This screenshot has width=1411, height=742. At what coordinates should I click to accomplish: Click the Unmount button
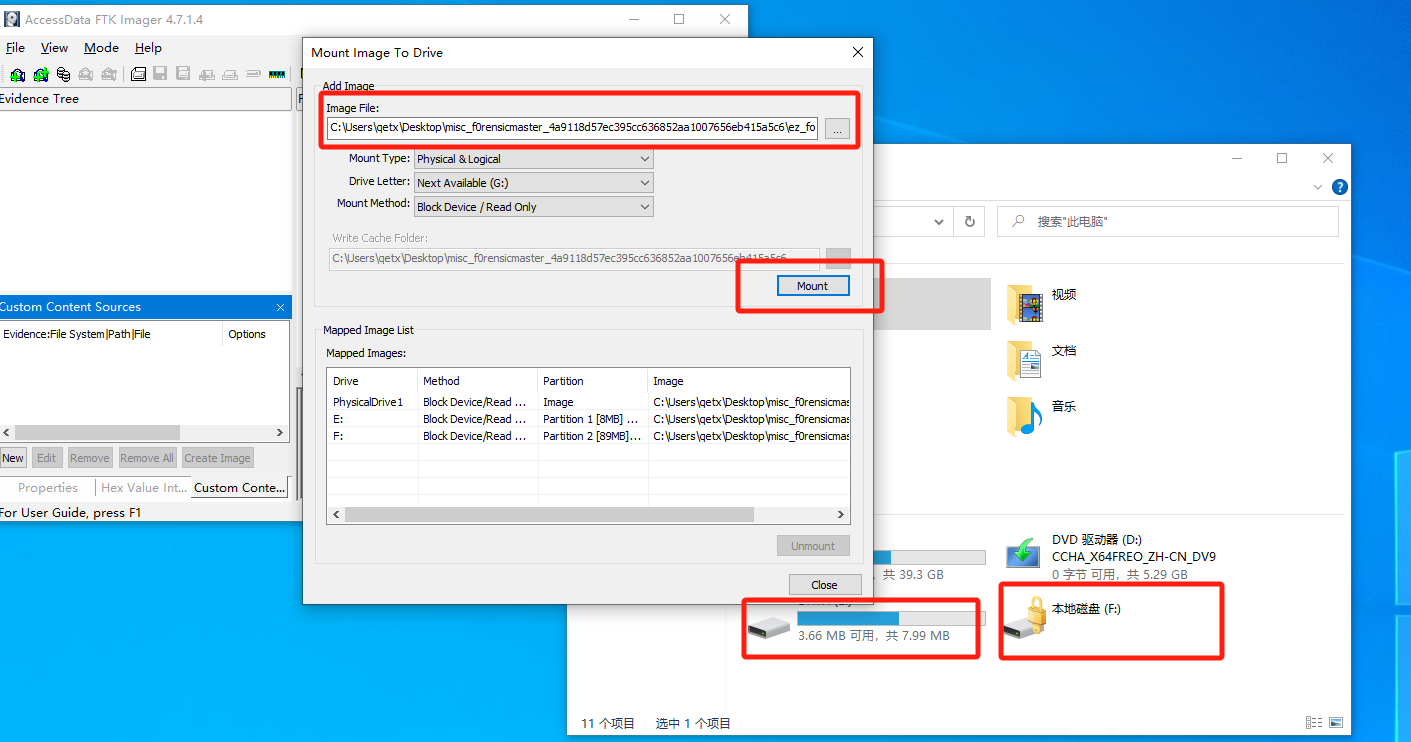point(813,546)
